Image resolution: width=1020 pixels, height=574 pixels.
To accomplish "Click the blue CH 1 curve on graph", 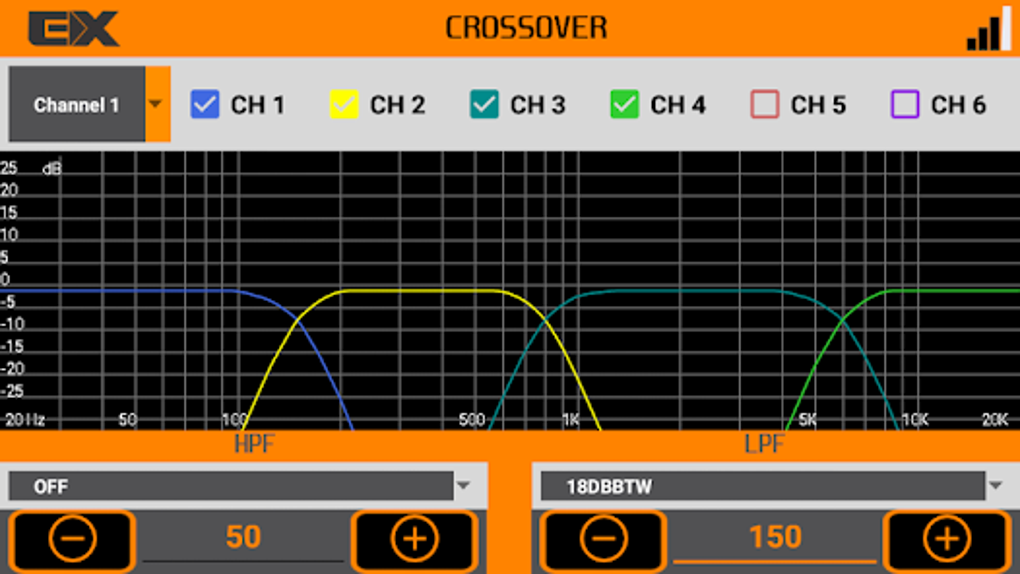I will tap(130, 291).
